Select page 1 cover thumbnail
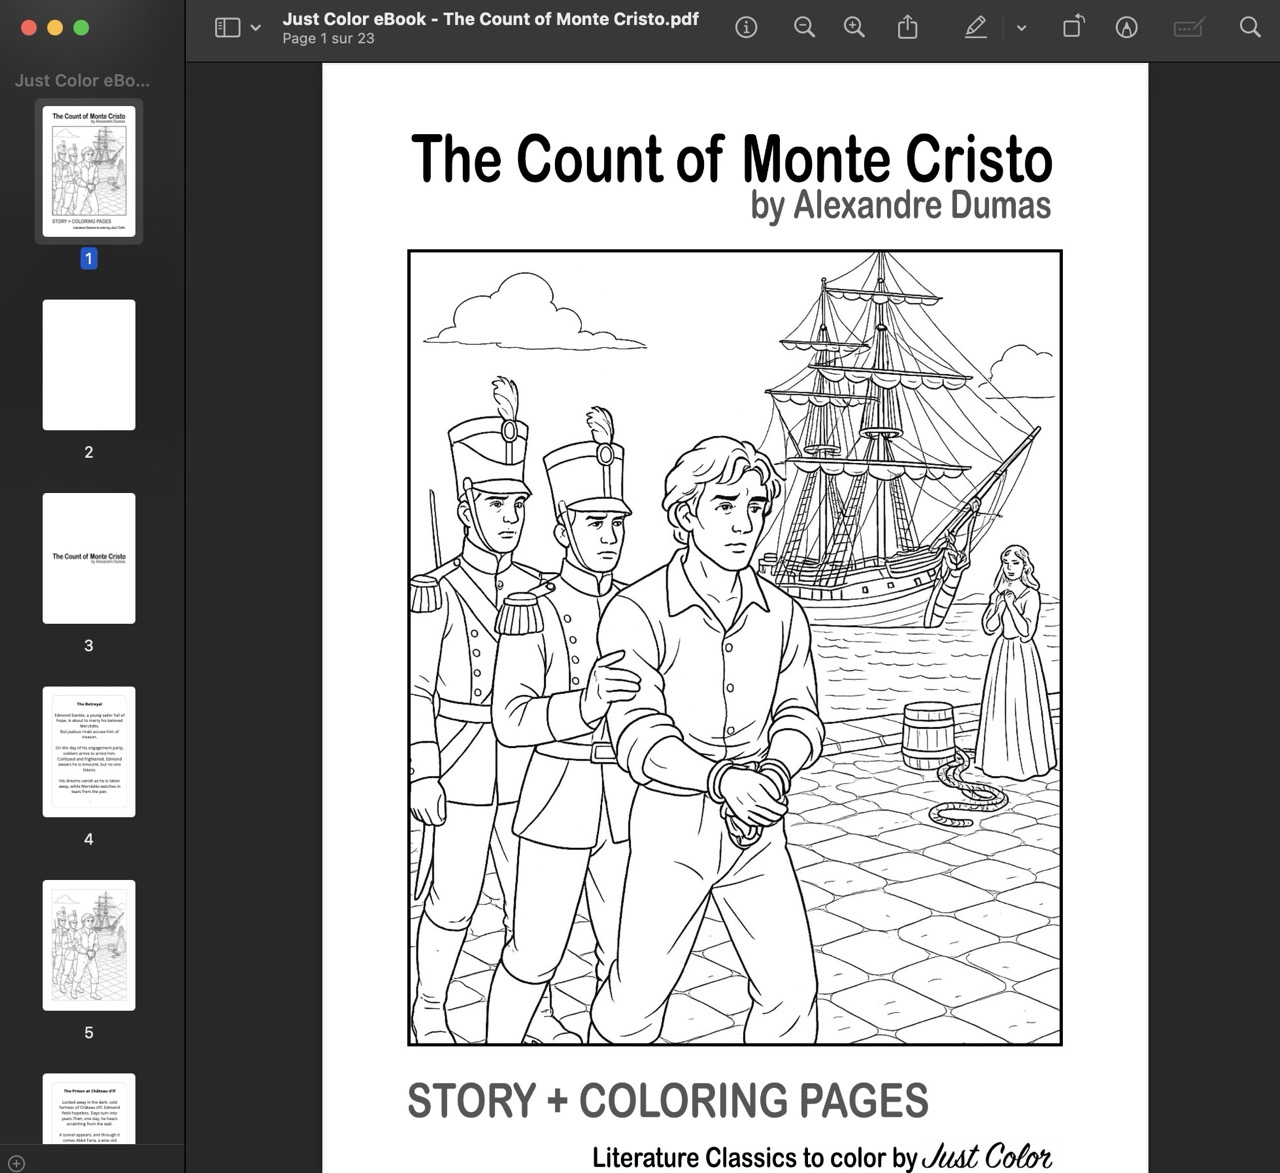Screen dimensions: 1280x1173 pyautogui.click(x=89, y=171)
